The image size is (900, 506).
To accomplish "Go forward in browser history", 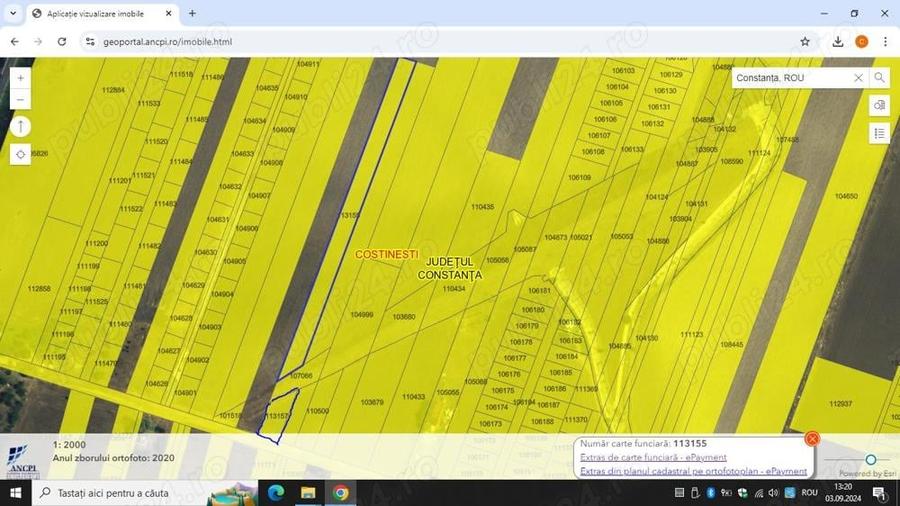I will point(38,42).
